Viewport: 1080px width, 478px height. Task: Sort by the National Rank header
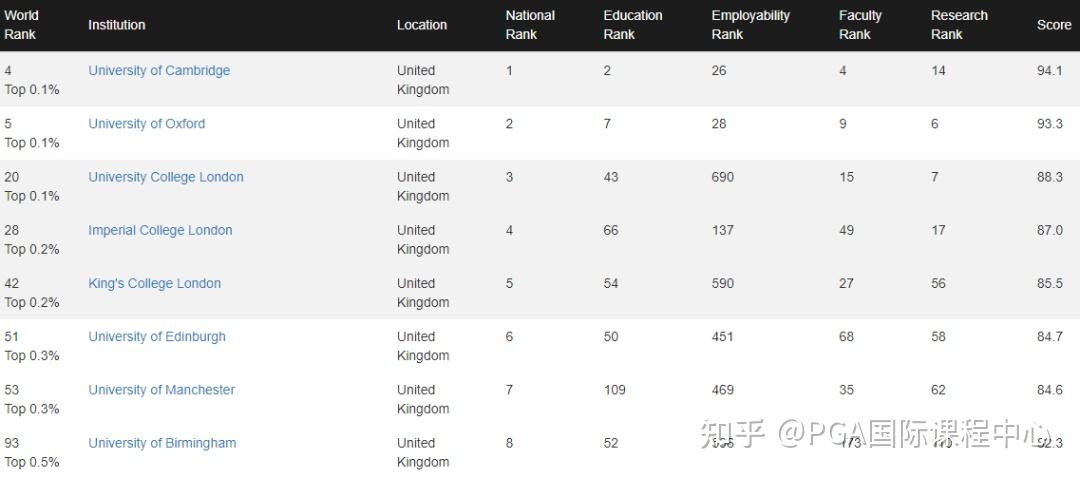point(530,25)
